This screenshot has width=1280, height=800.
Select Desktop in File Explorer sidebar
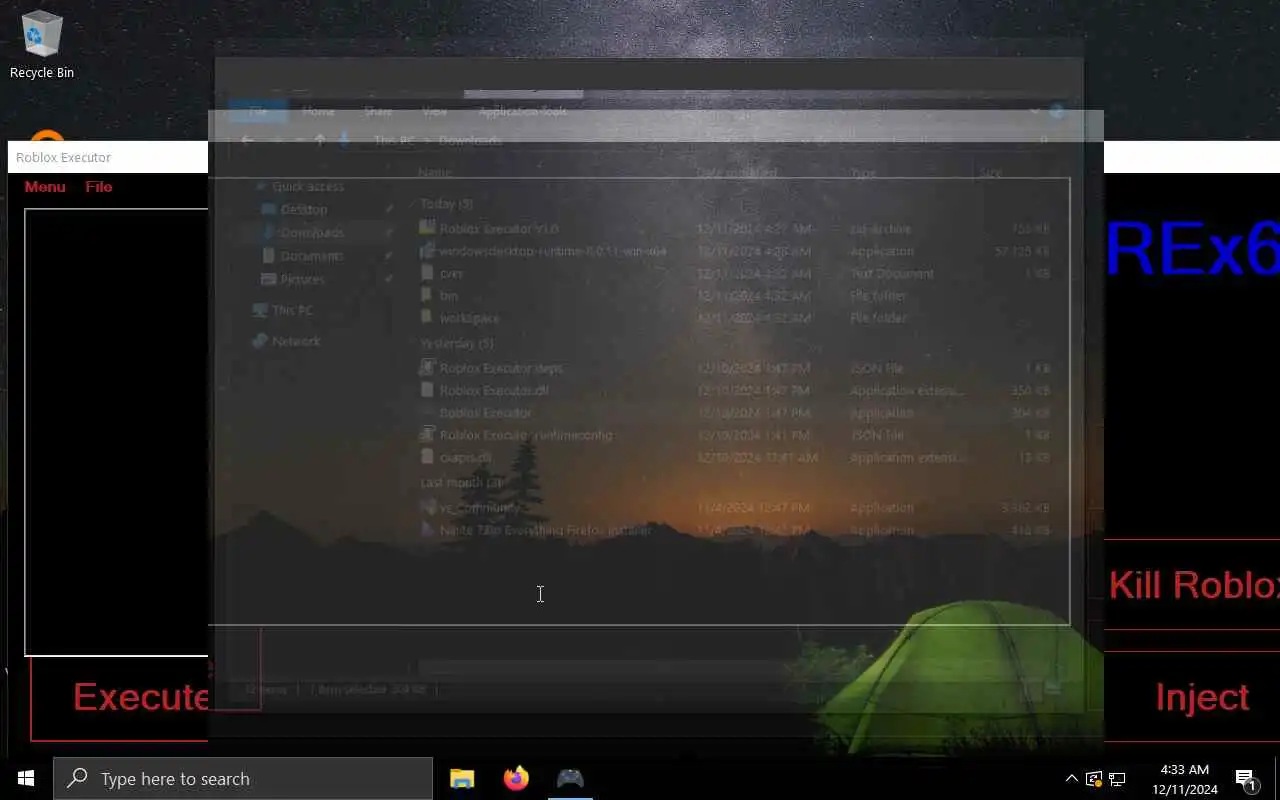[303, 210]
